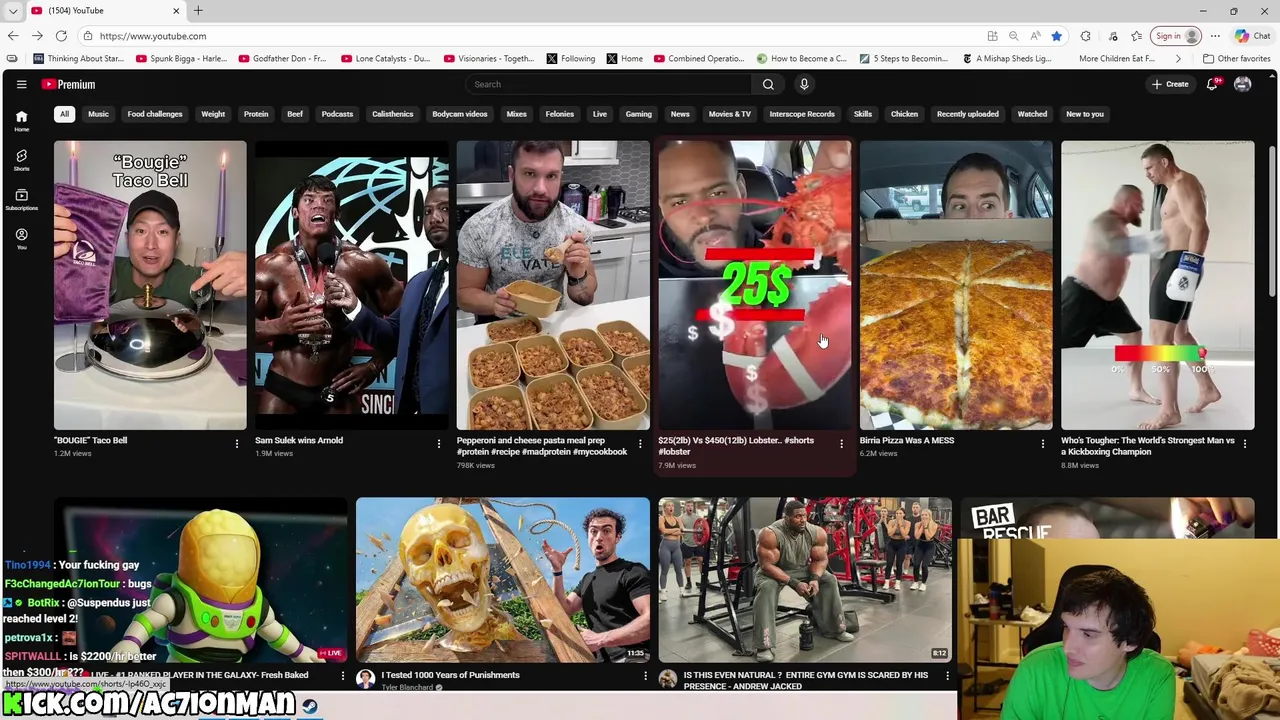The width and height of the screenshot is (1280, 720).
Task: Click Sign in browser profile button
Action: [x=1177, y=36]
